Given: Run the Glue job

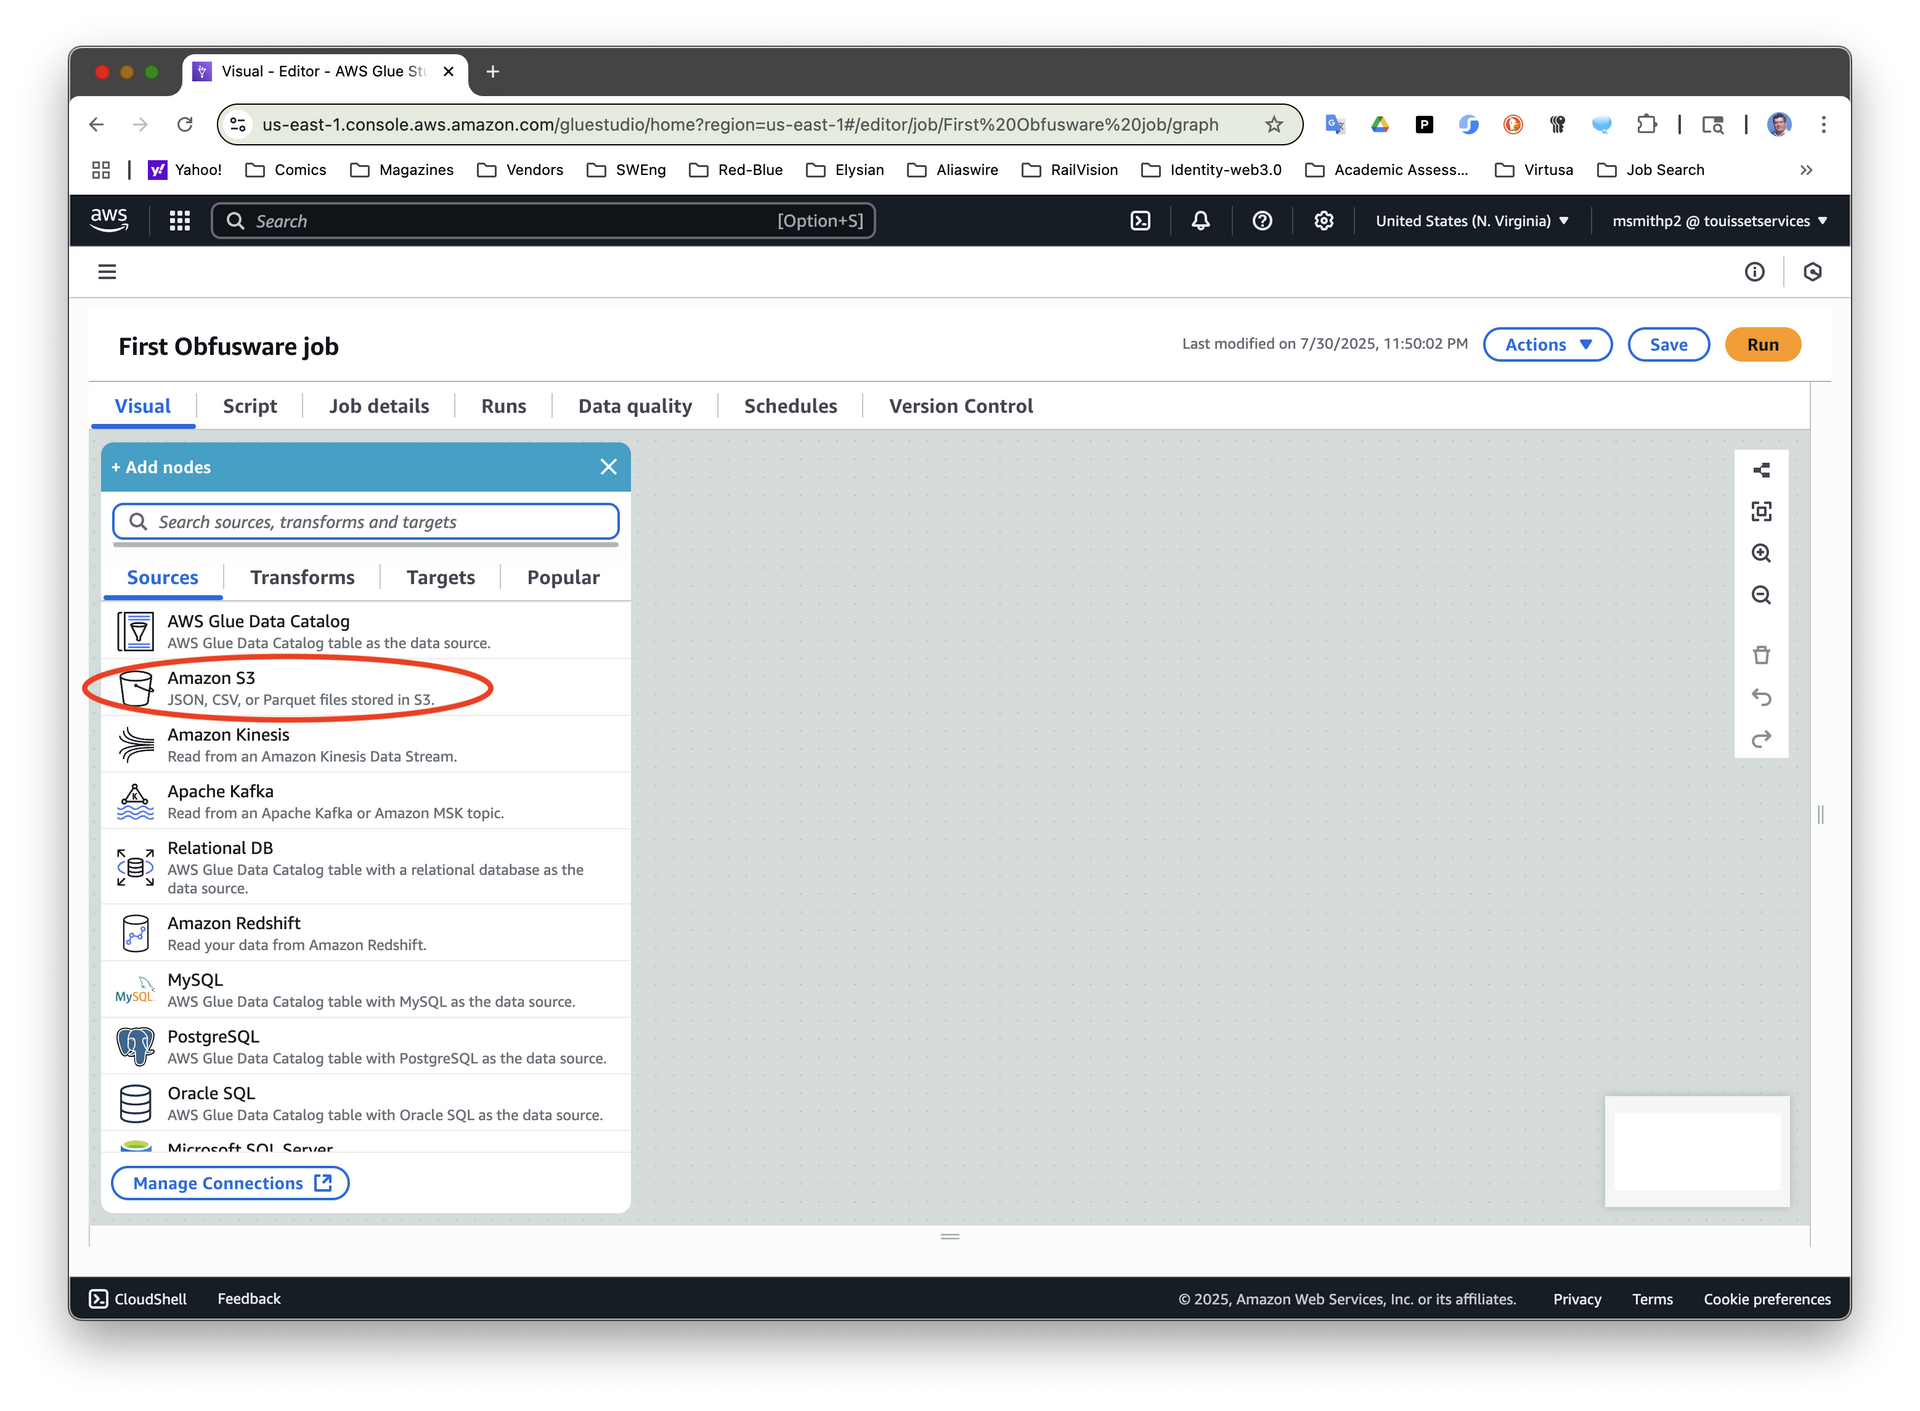Looking at the screenshot, I should click(x=1763, y=344).
